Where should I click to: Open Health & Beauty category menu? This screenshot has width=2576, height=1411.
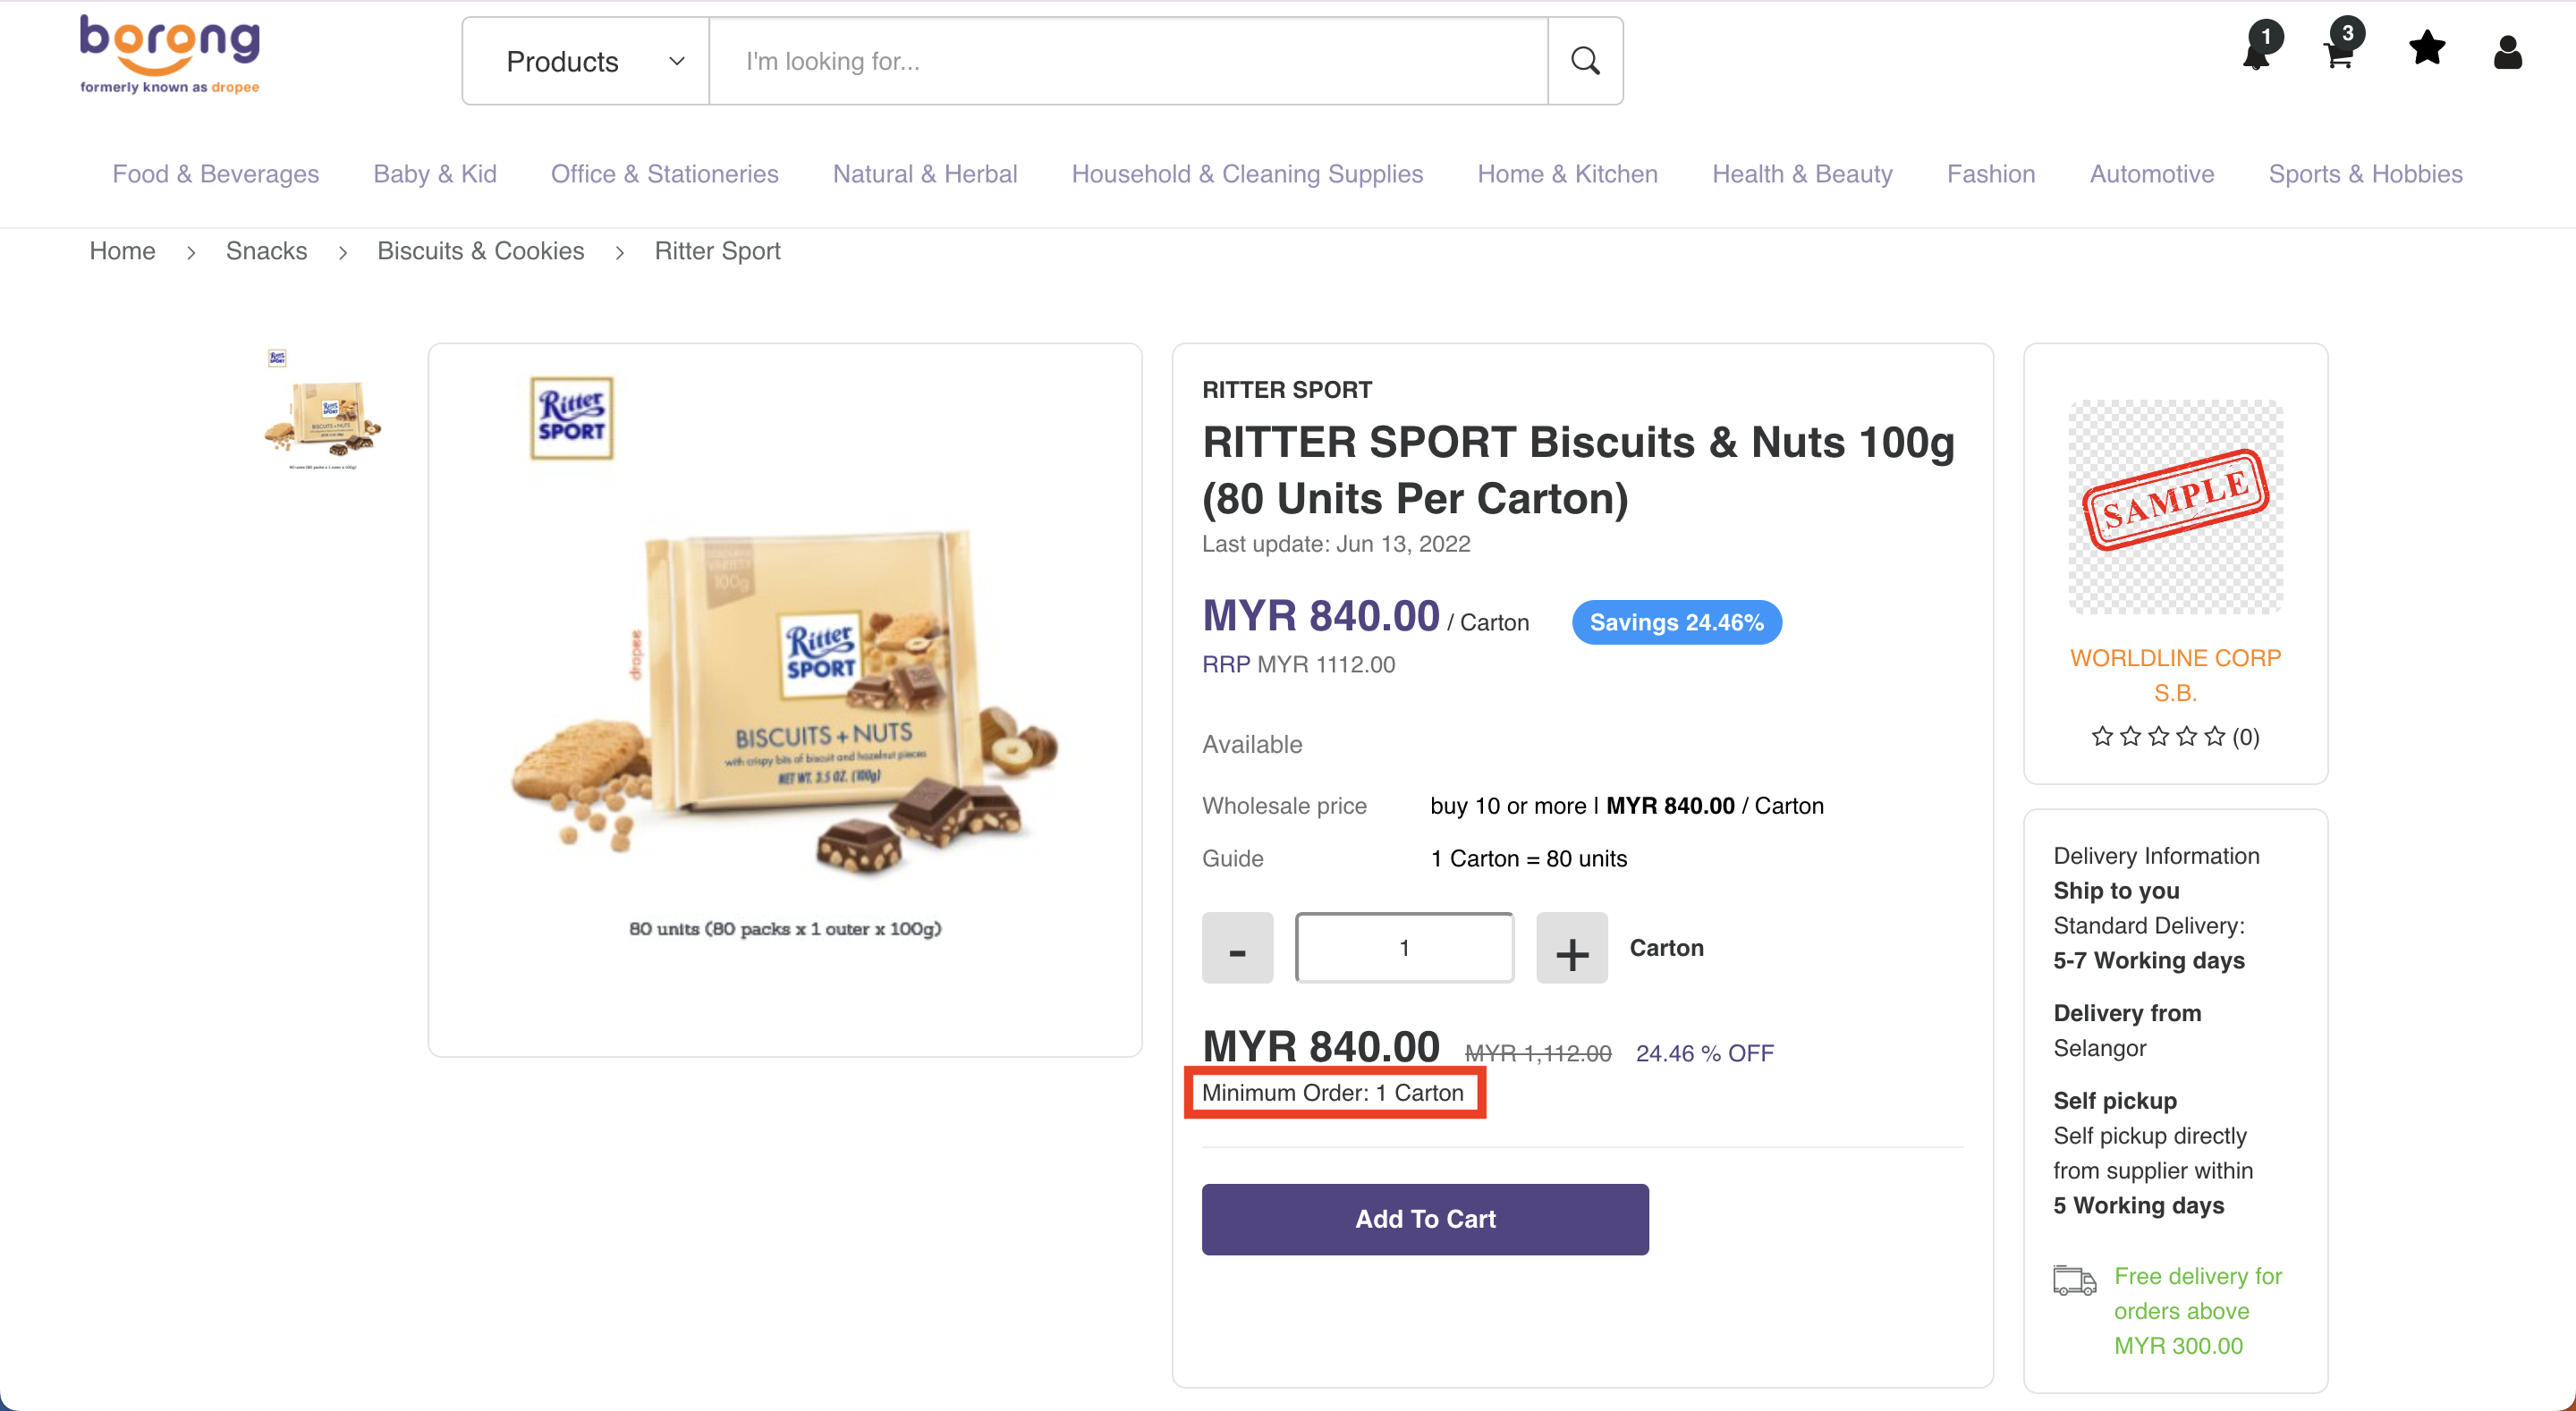pos(1802,174)
